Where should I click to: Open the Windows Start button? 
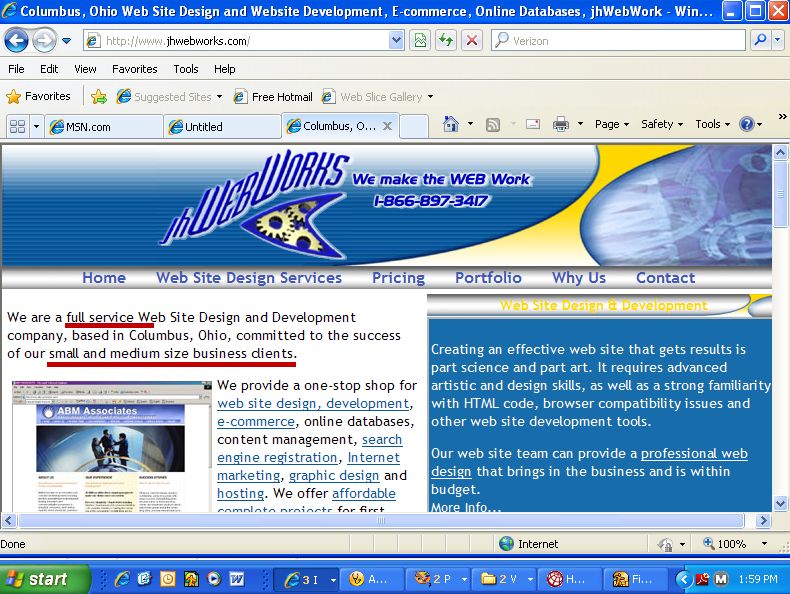(44, 579)
